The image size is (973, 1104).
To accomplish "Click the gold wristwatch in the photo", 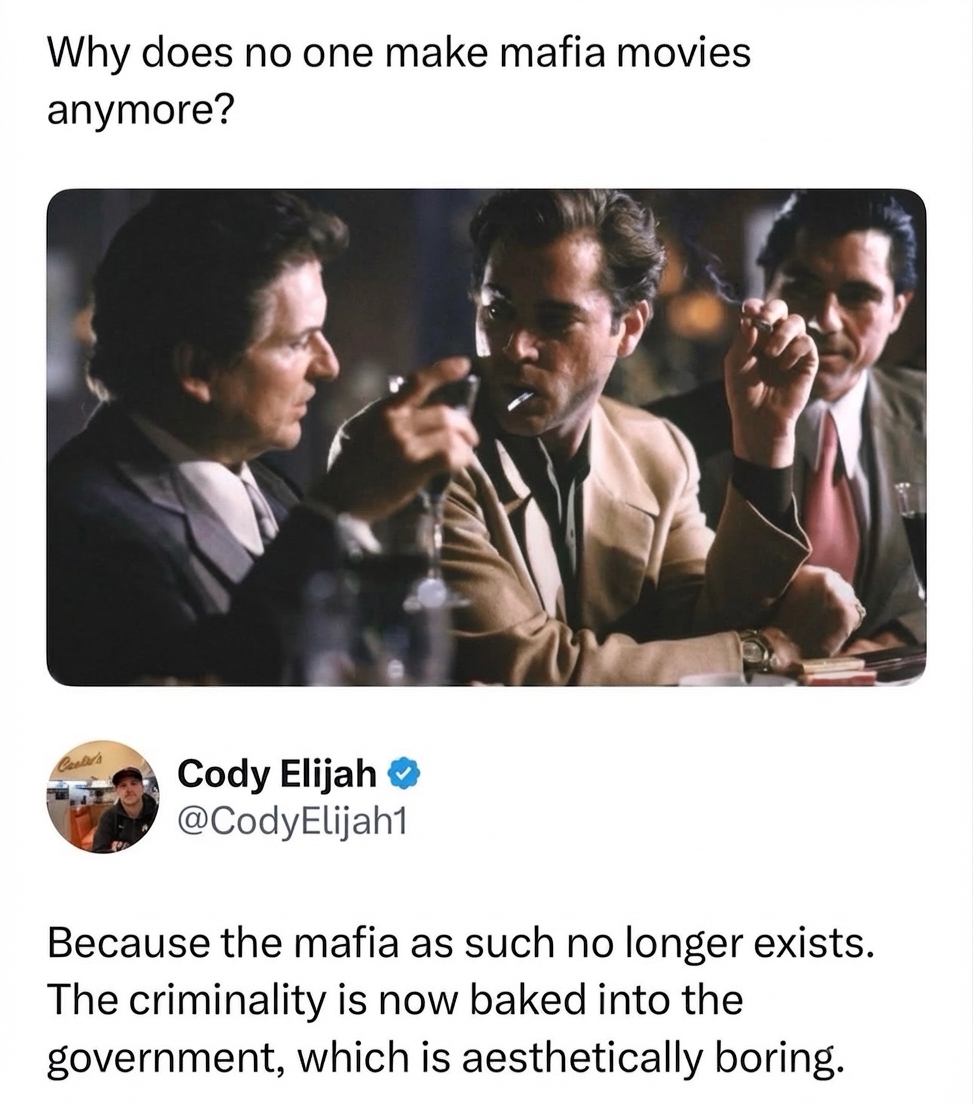I will click(757, 651).
